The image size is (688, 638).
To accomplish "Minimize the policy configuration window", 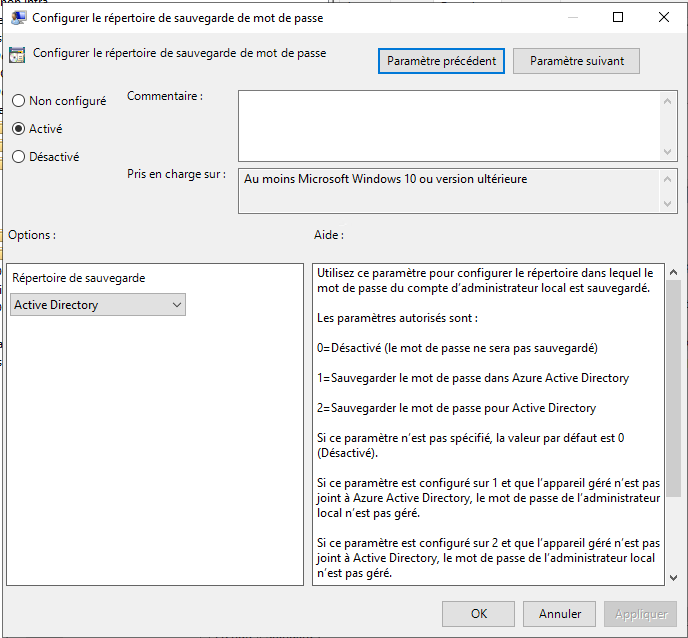I will point(573,17).
